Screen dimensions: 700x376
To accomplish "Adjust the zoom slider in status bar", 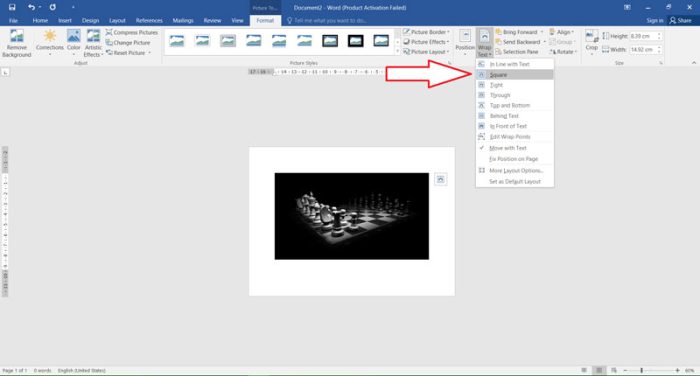I will click(x=642, y=370).
